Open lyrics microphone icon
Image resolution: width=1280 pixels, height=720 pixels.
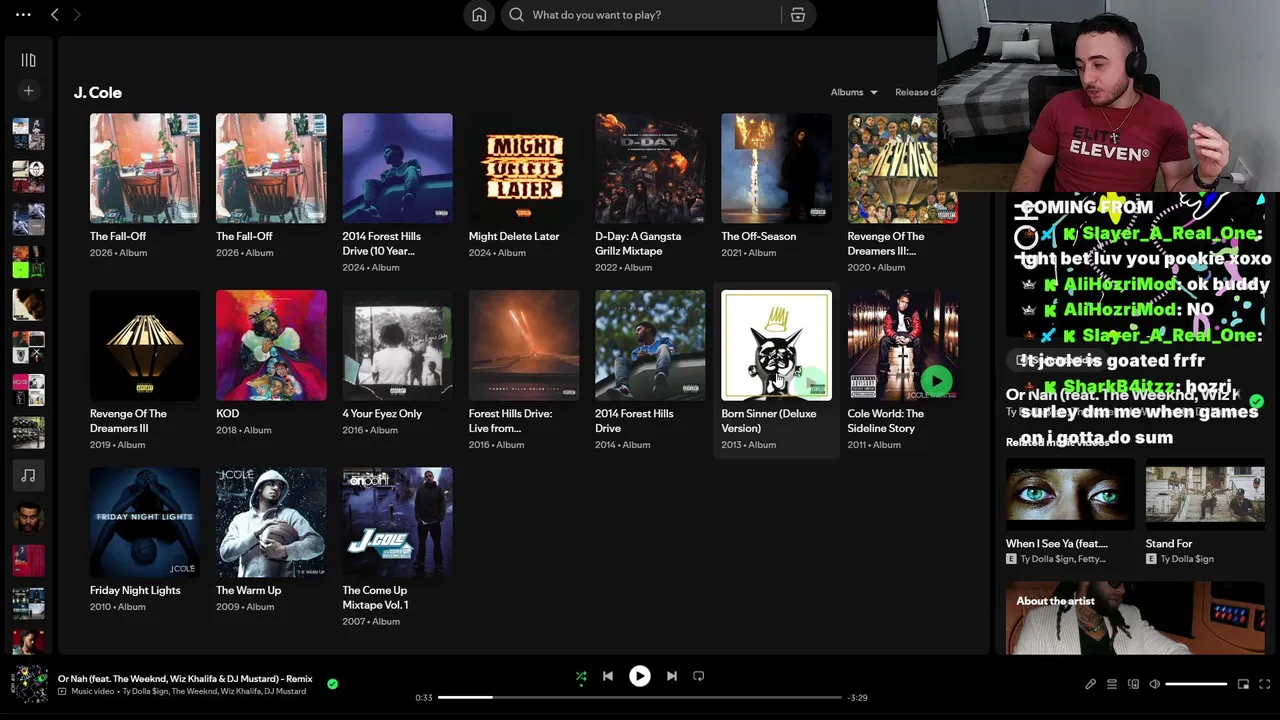pyautogui.click(x=1090, y=684)
